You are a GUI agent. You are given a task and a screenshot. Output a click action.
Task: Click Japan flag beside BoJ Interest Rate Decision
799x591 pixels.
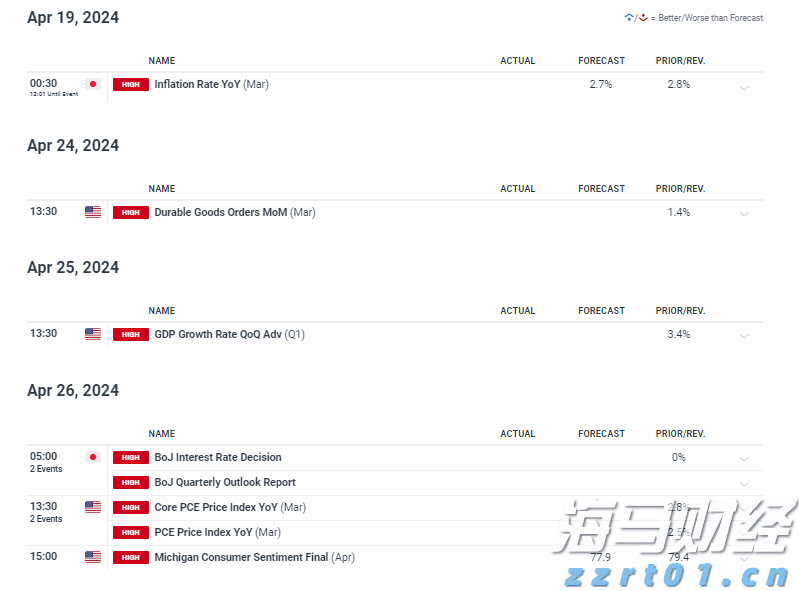point(93,457)
